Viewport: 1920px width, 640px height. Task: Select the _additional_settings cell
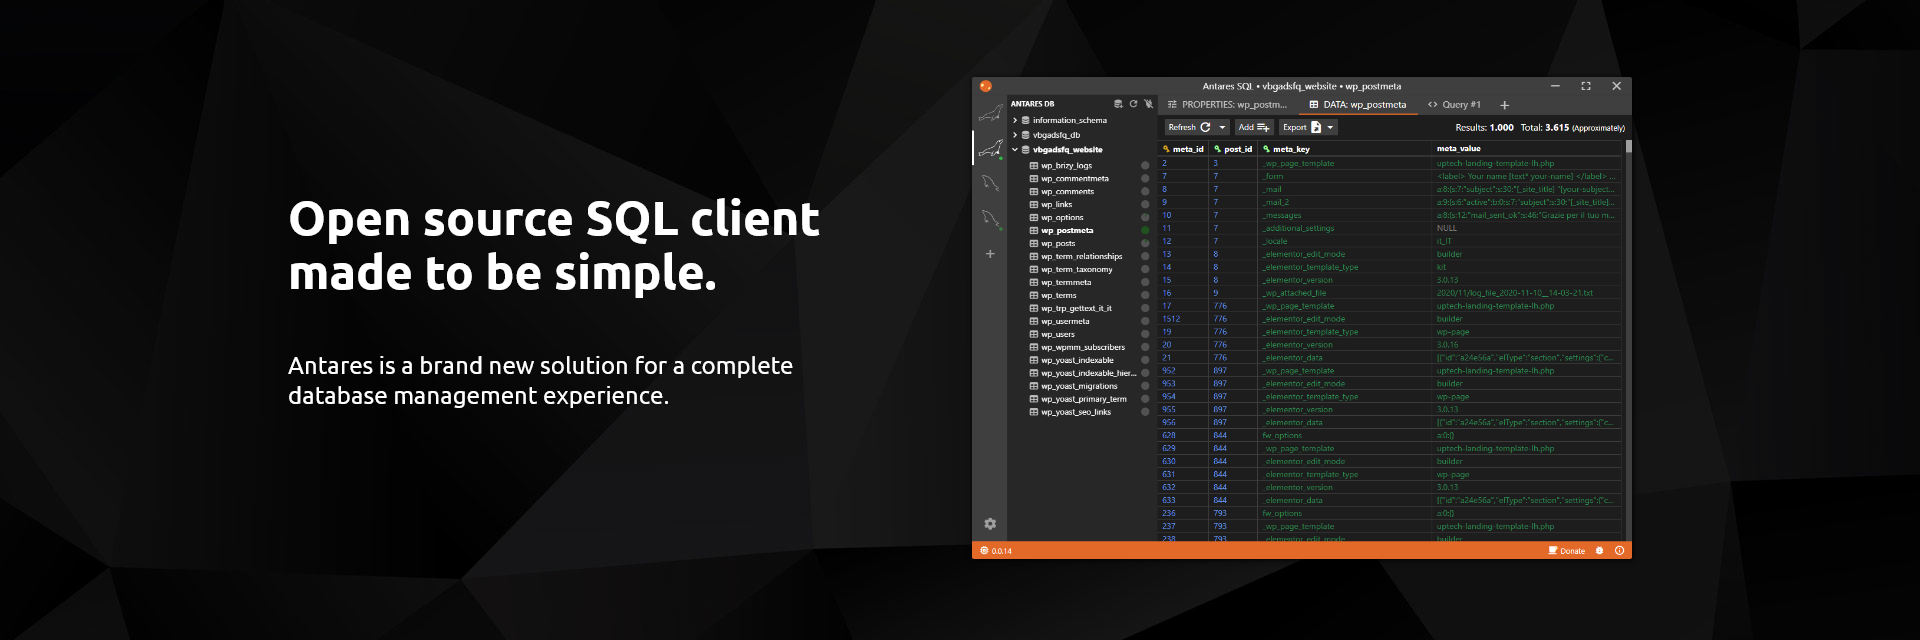(1345, 229)
